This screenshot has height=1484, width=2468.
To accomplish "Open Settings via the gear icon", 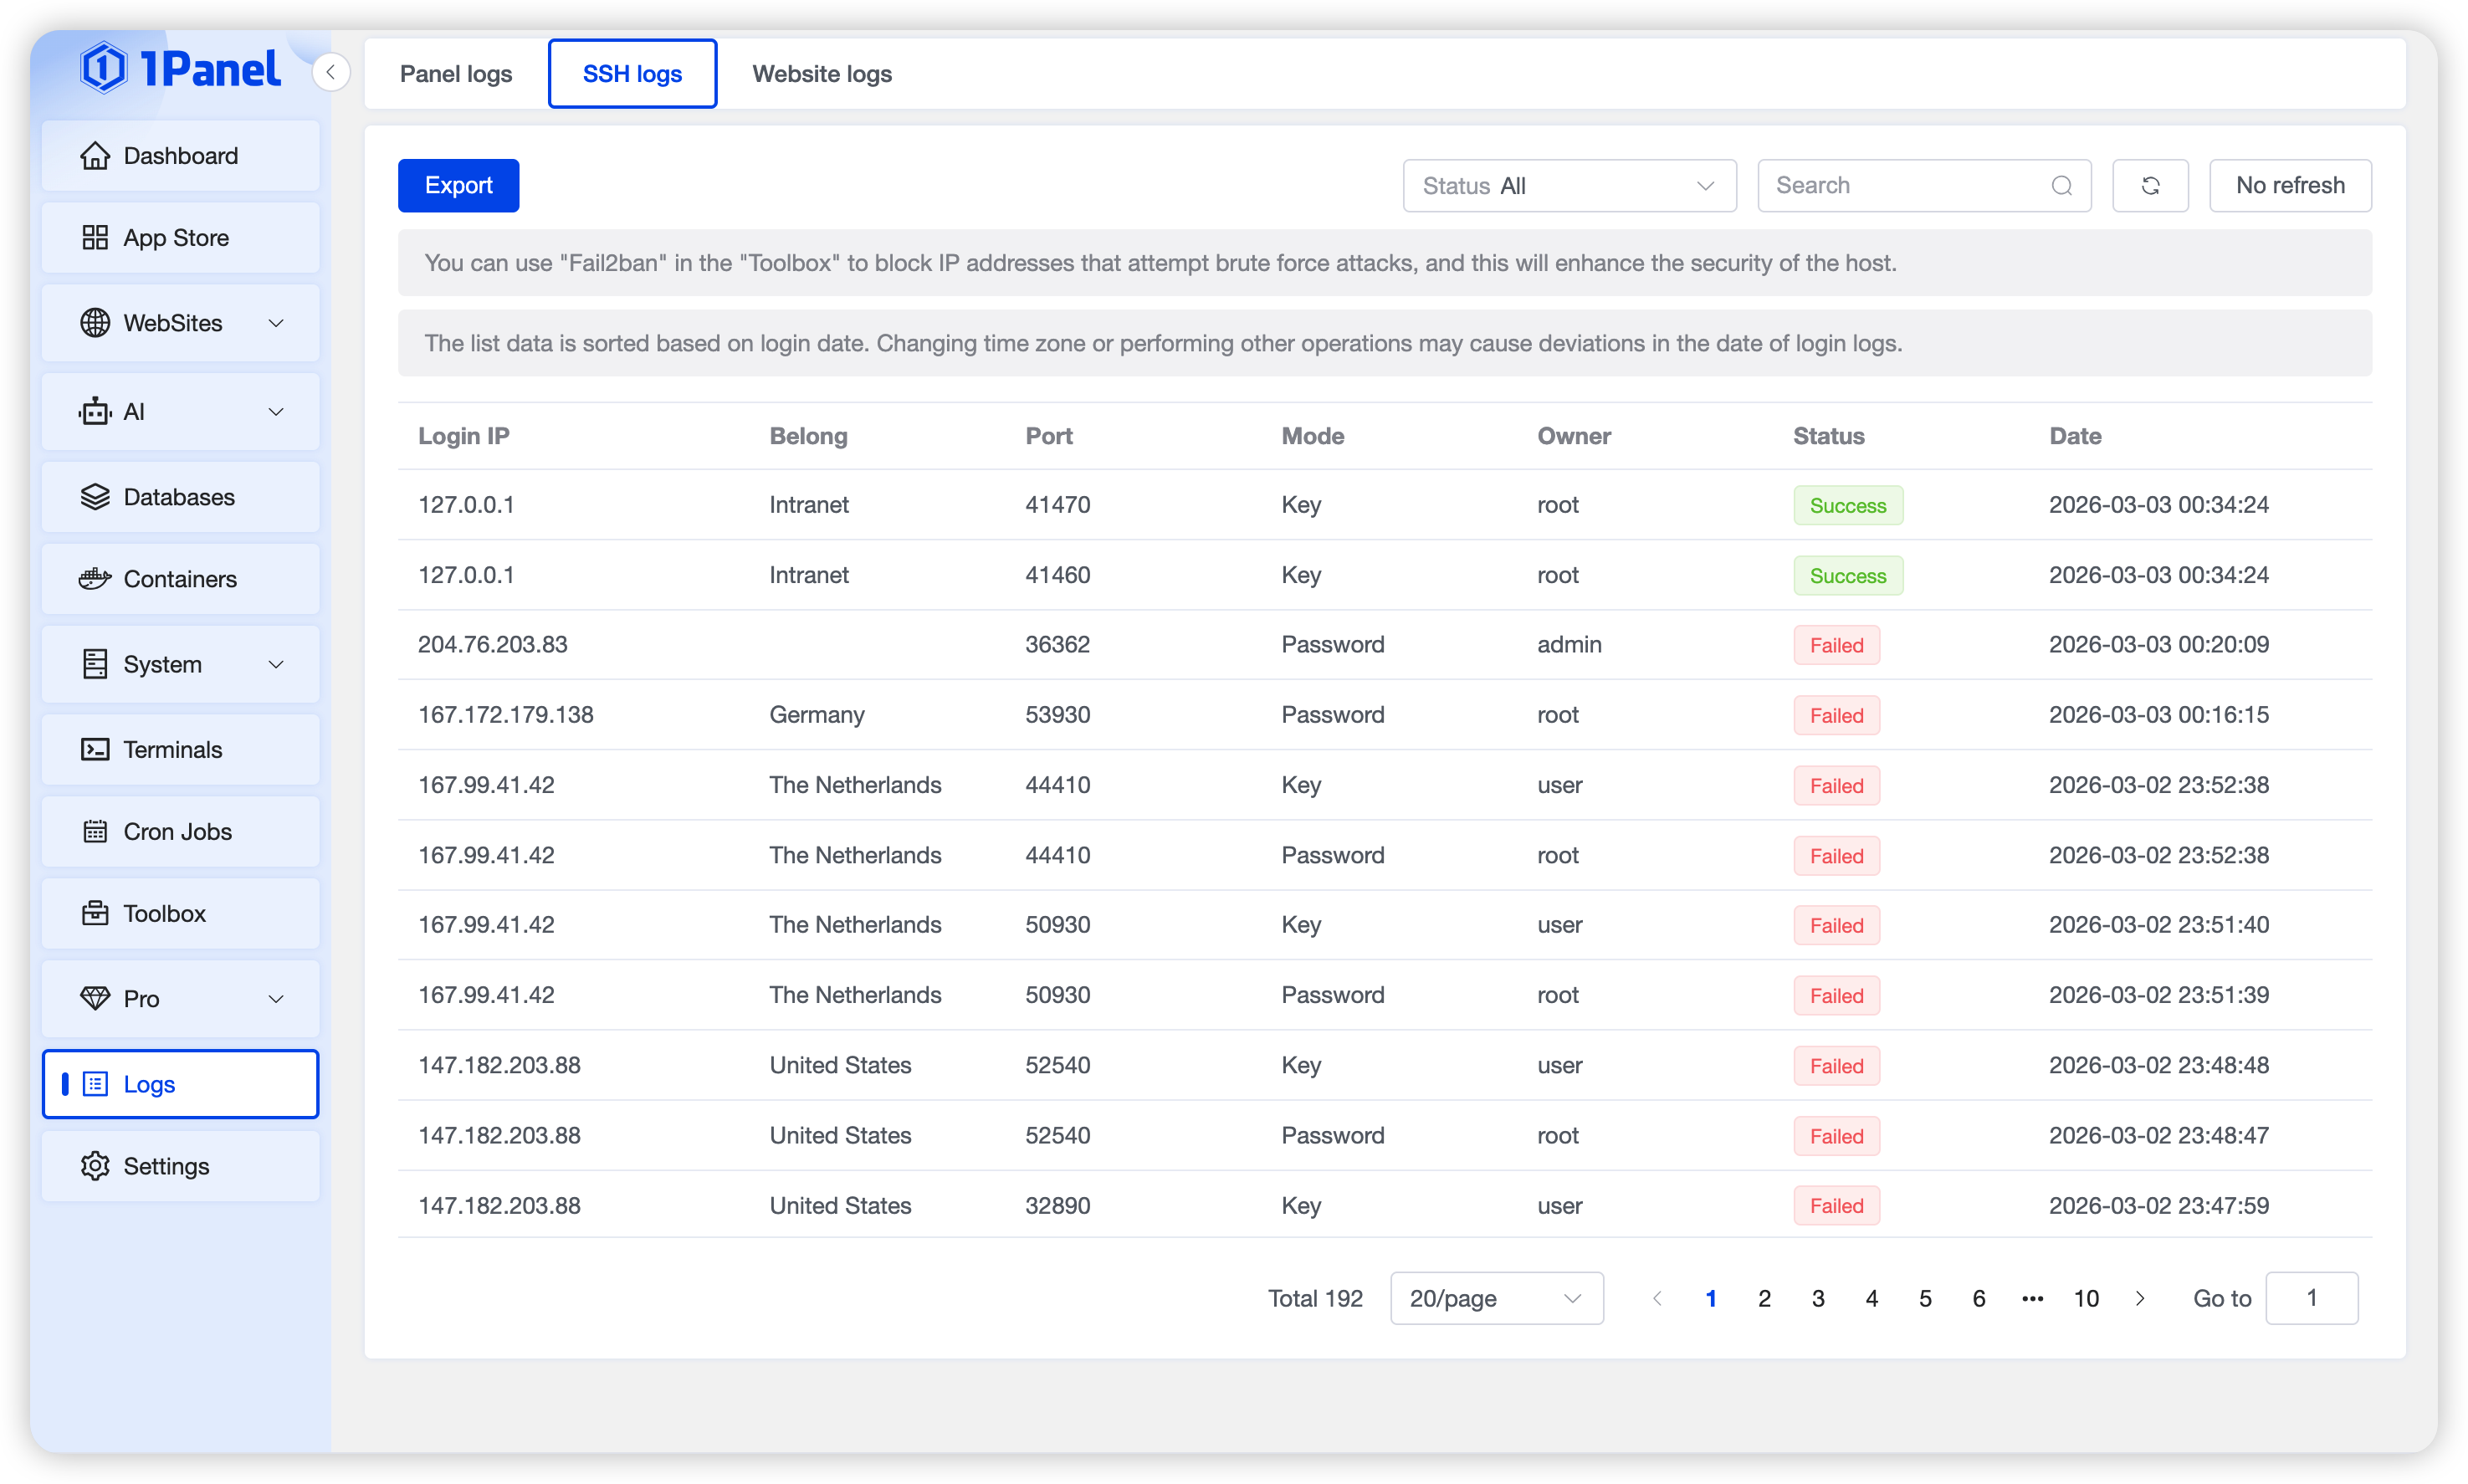I will pyautogui.click(x=95, y=1166).
